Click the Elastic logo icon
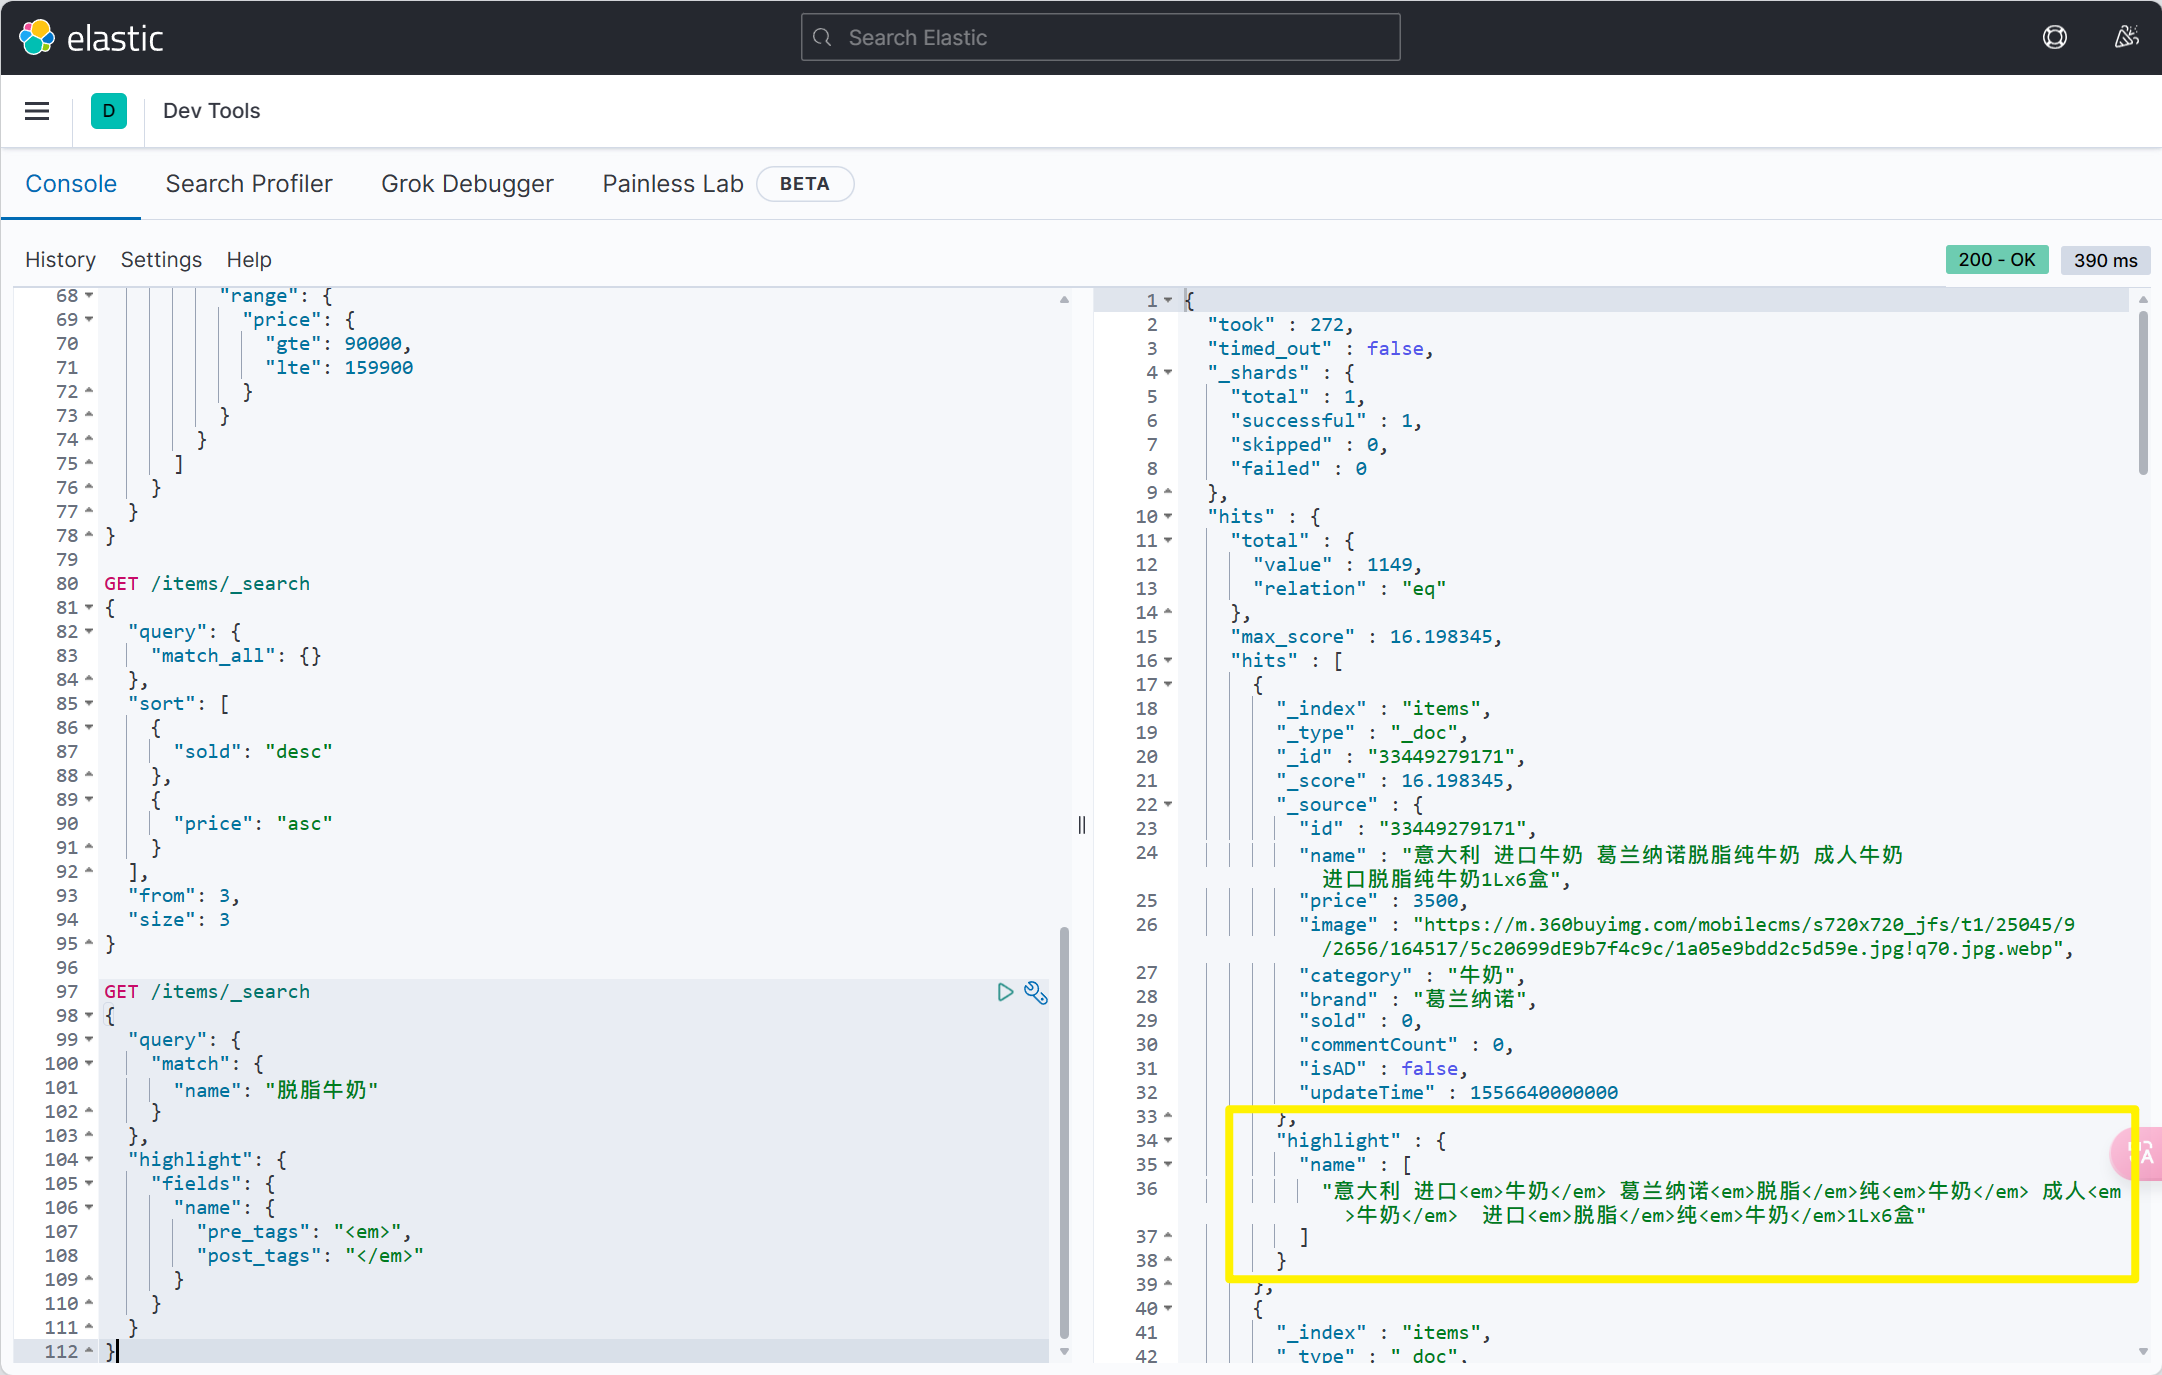This screenshot has width=2162, height=1375. point(37,38)
